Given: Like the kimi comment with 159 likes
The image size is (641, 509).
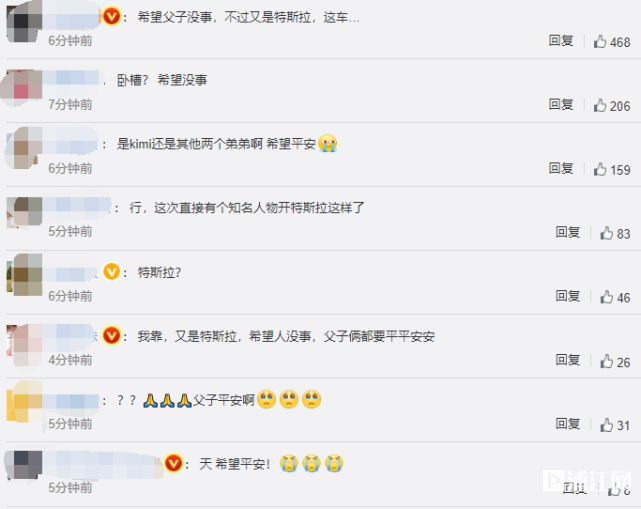Looking at the screenshot, I should [600, 169].
